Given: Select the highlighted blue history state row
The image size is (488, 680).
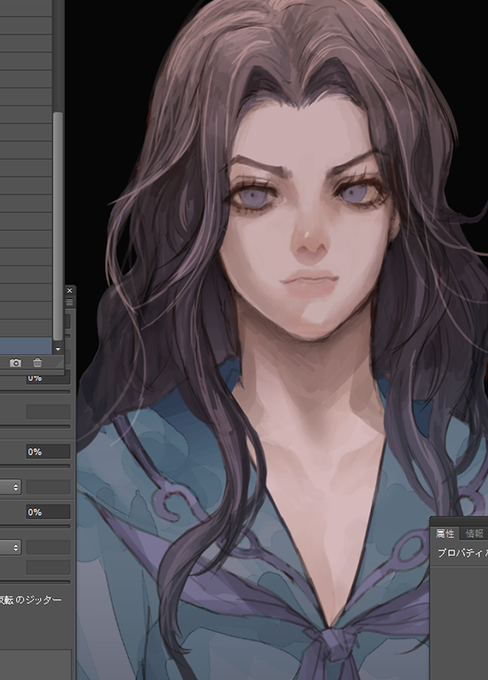Looking at the screenshot, I should click(26, 346).
